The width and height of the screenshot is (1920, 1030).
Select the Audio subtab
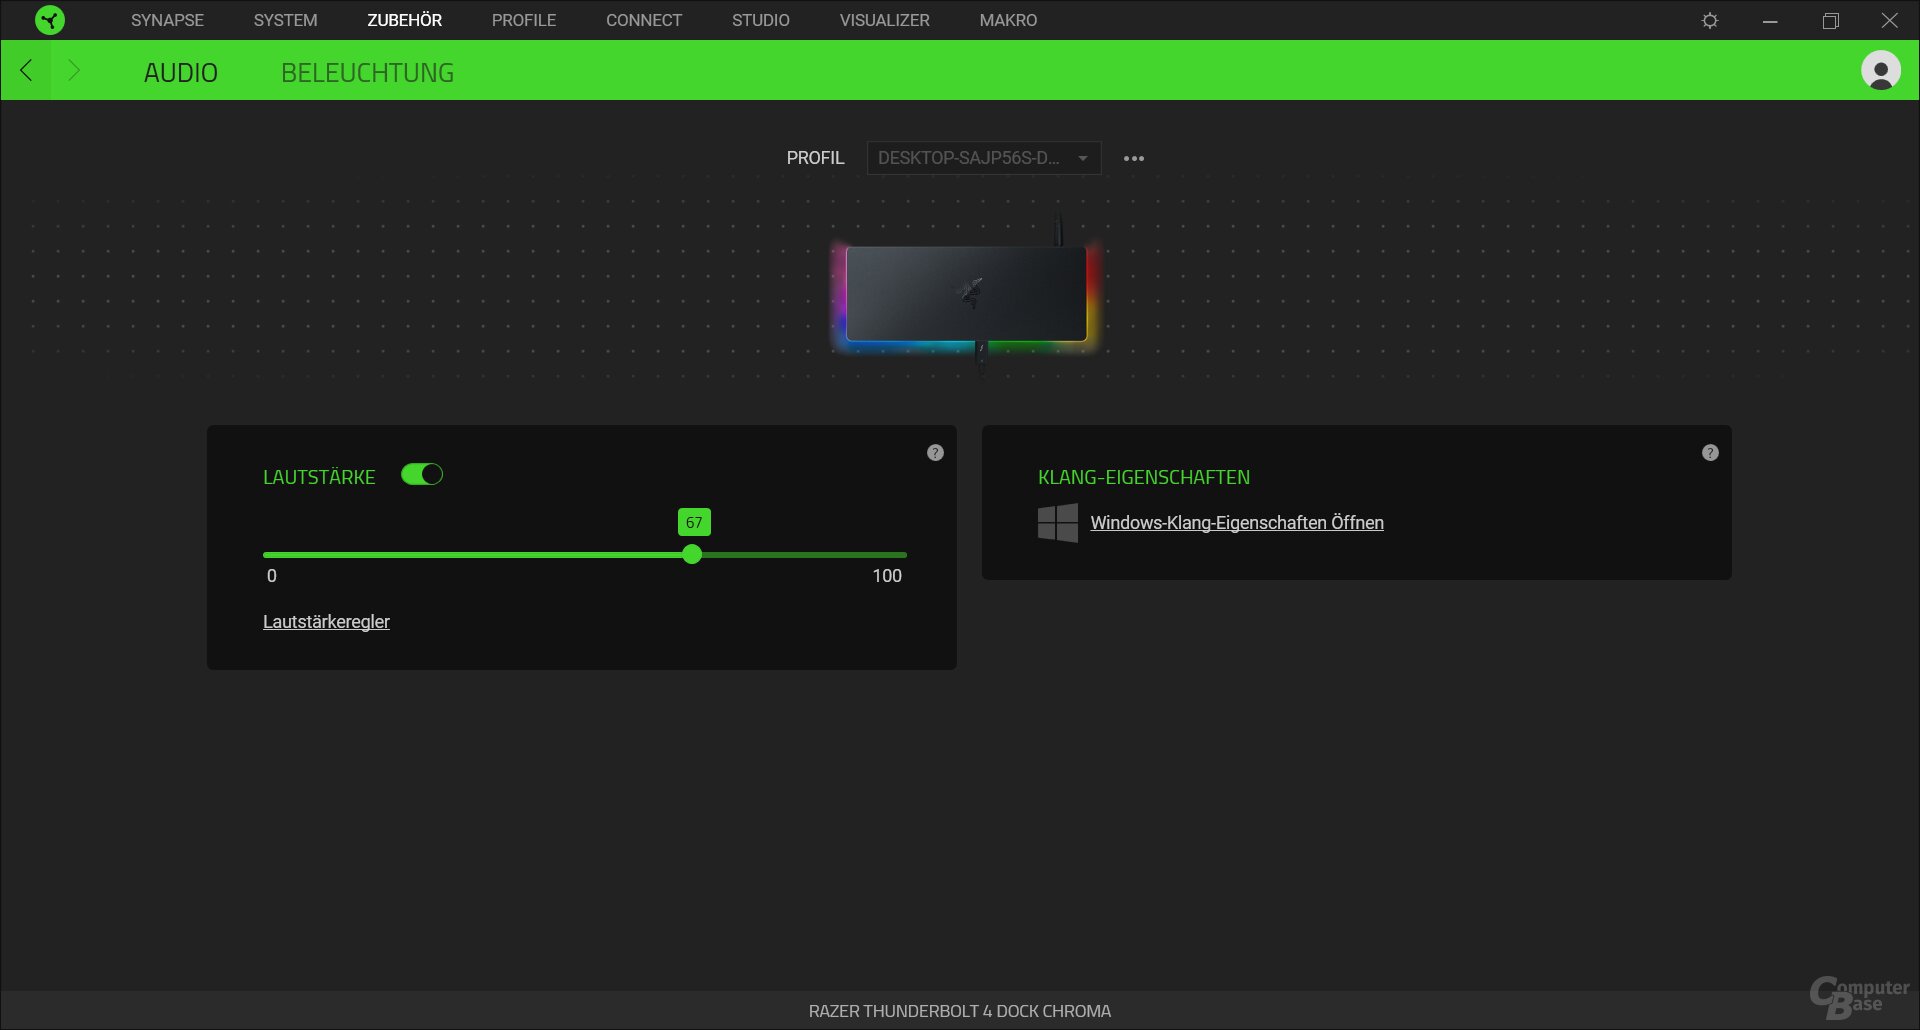tap(181, 73)
